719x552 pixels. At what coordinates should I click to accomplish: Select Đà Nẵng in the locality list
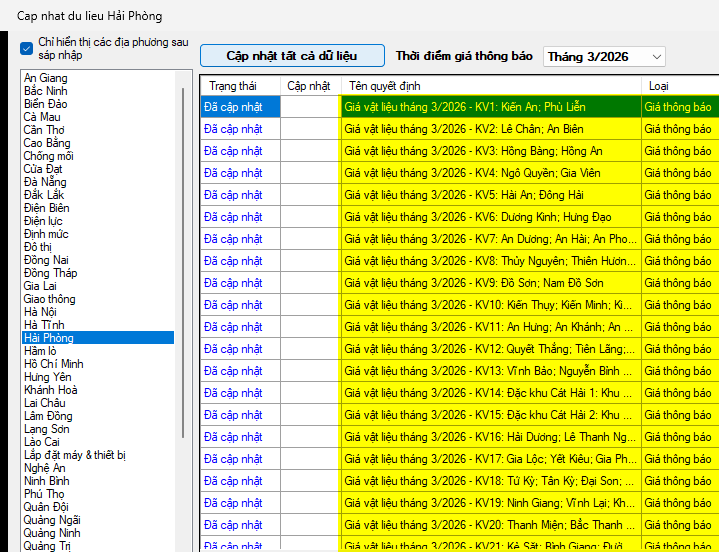tap(45, 182)
